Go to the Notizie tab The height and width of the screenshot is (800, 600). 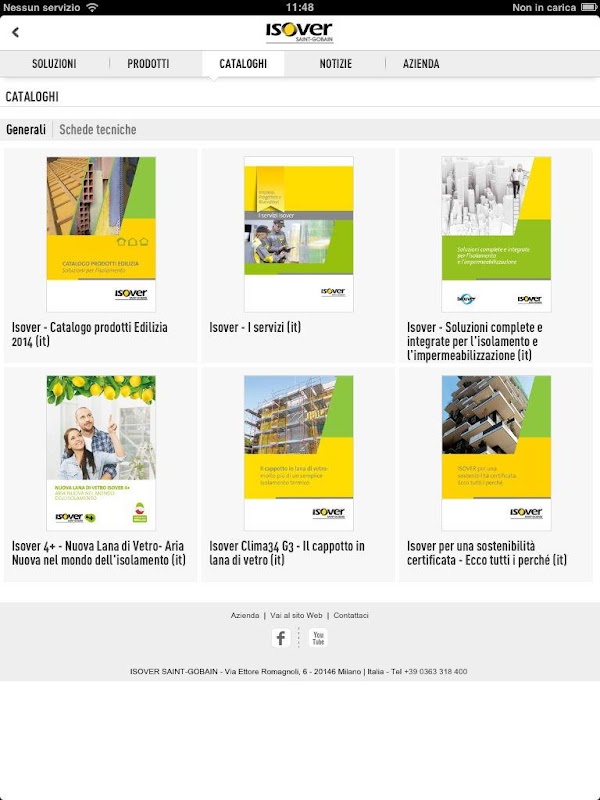coord(335,64)
